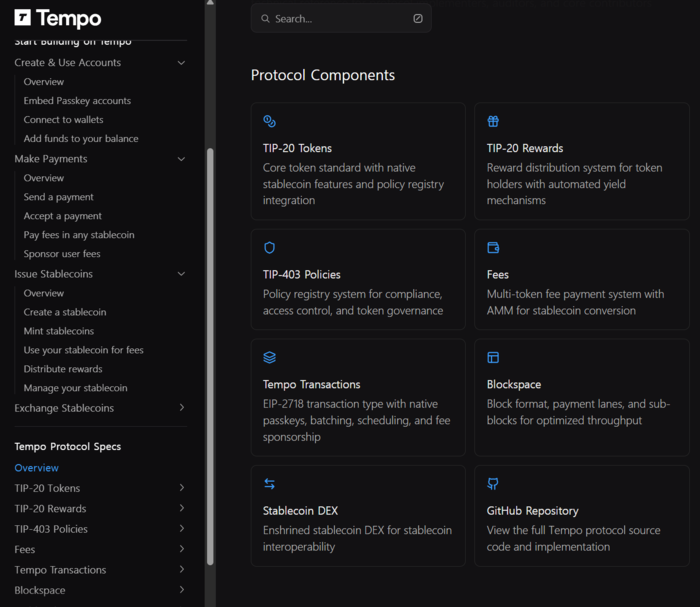700x607 pixels.
Task: Open the Embed Passkey accounts page
Action: click(x=77, y=101)
